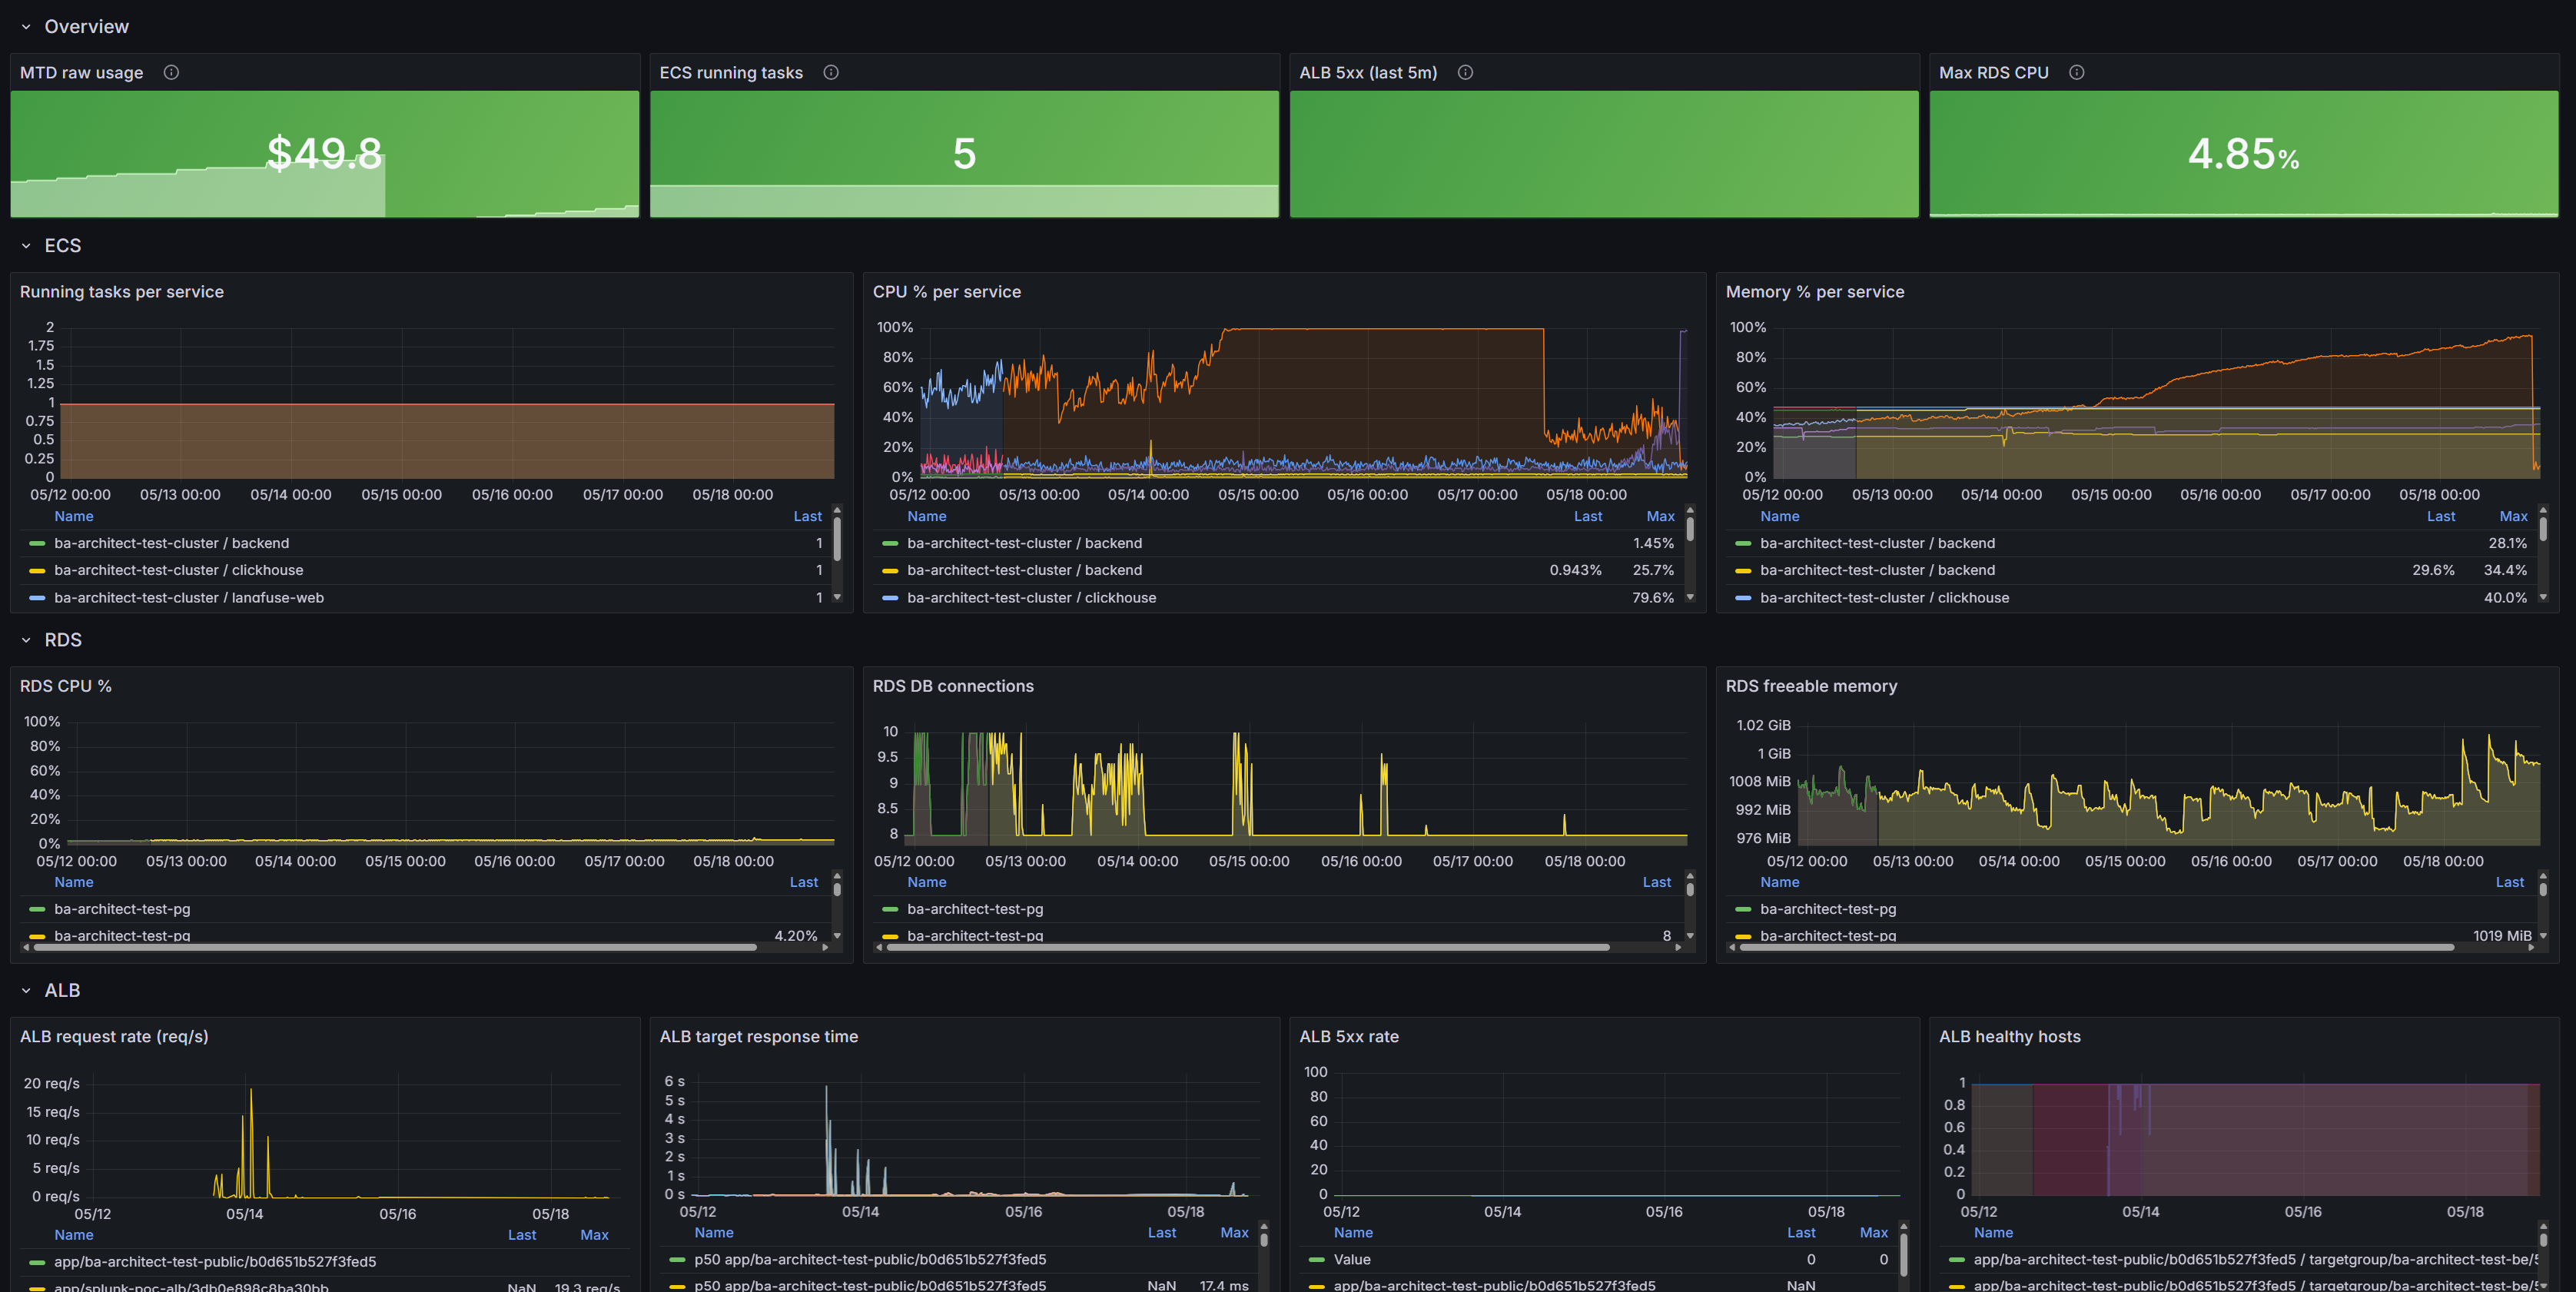Sort ALB target response time legend by Last
Image resolution: width=2576 pixels, height=1292 pixels.
(x=1162, y=1233)
